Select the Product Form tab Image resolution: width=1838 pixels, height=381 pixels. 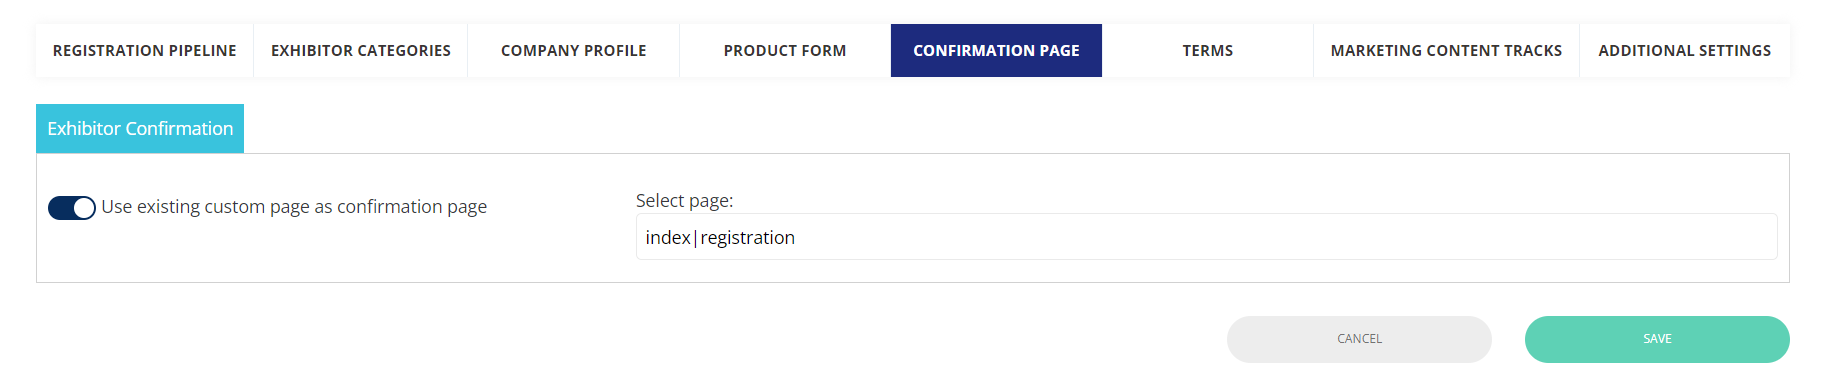click(x=785, y=50)
